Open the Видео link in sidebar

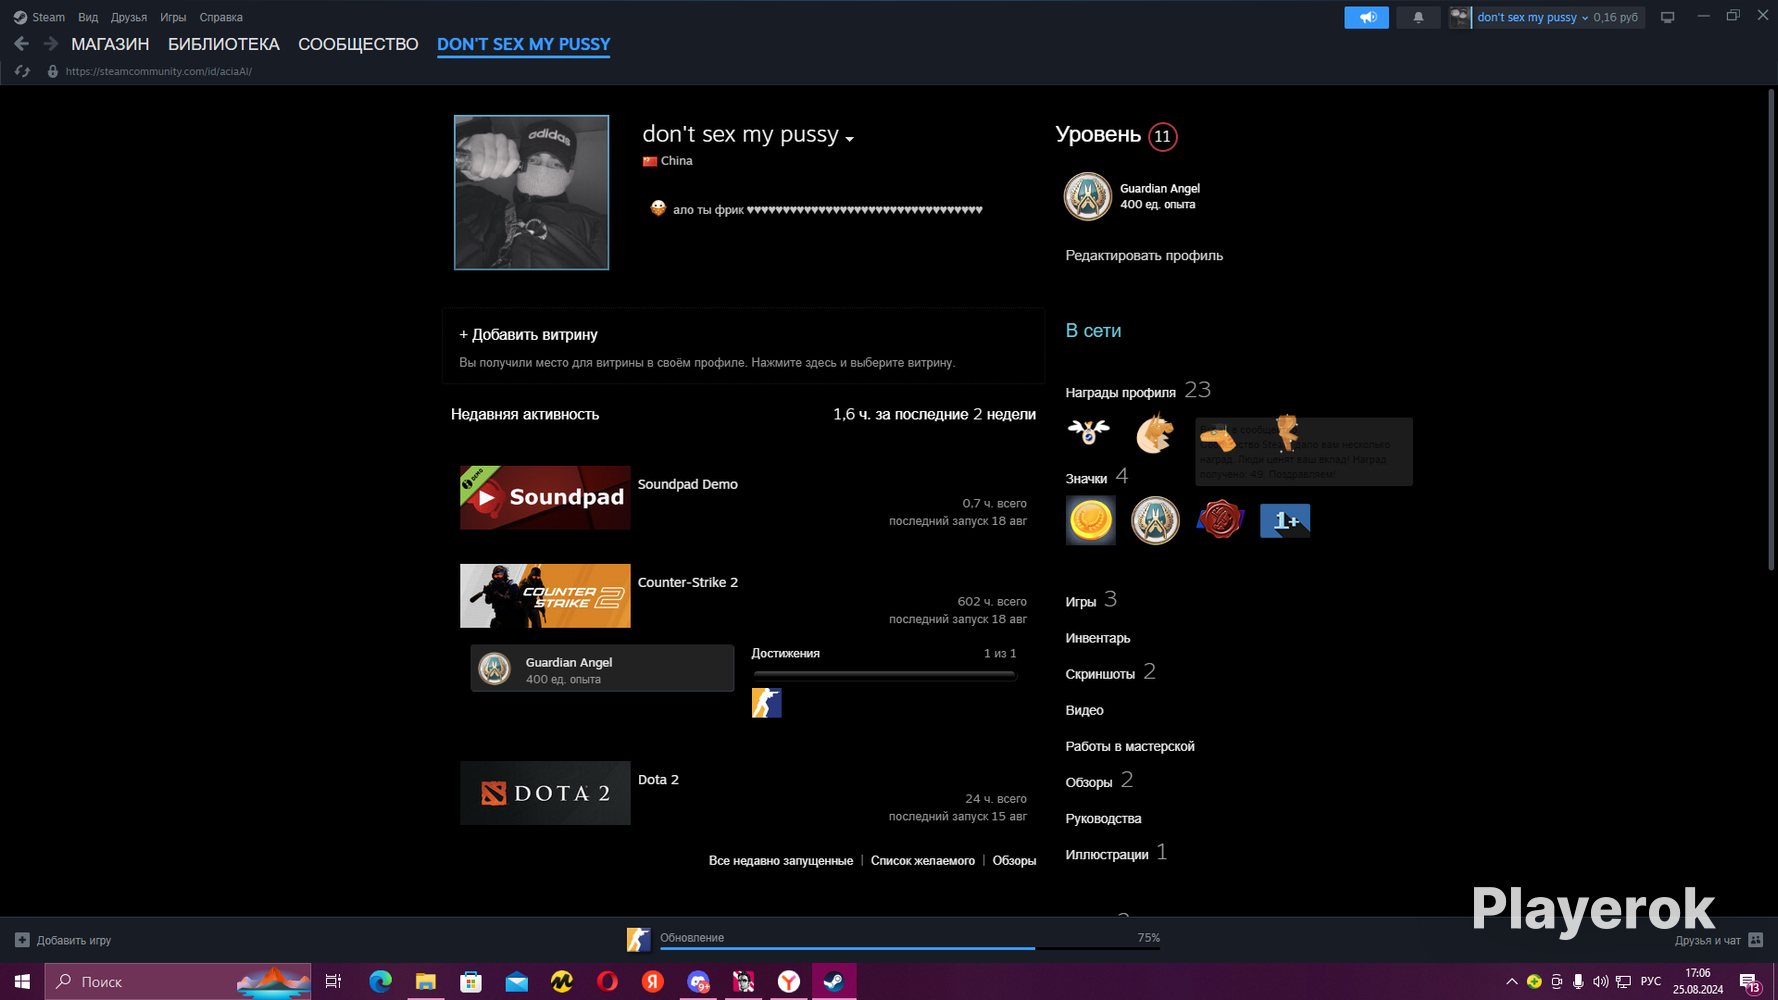1084,710
